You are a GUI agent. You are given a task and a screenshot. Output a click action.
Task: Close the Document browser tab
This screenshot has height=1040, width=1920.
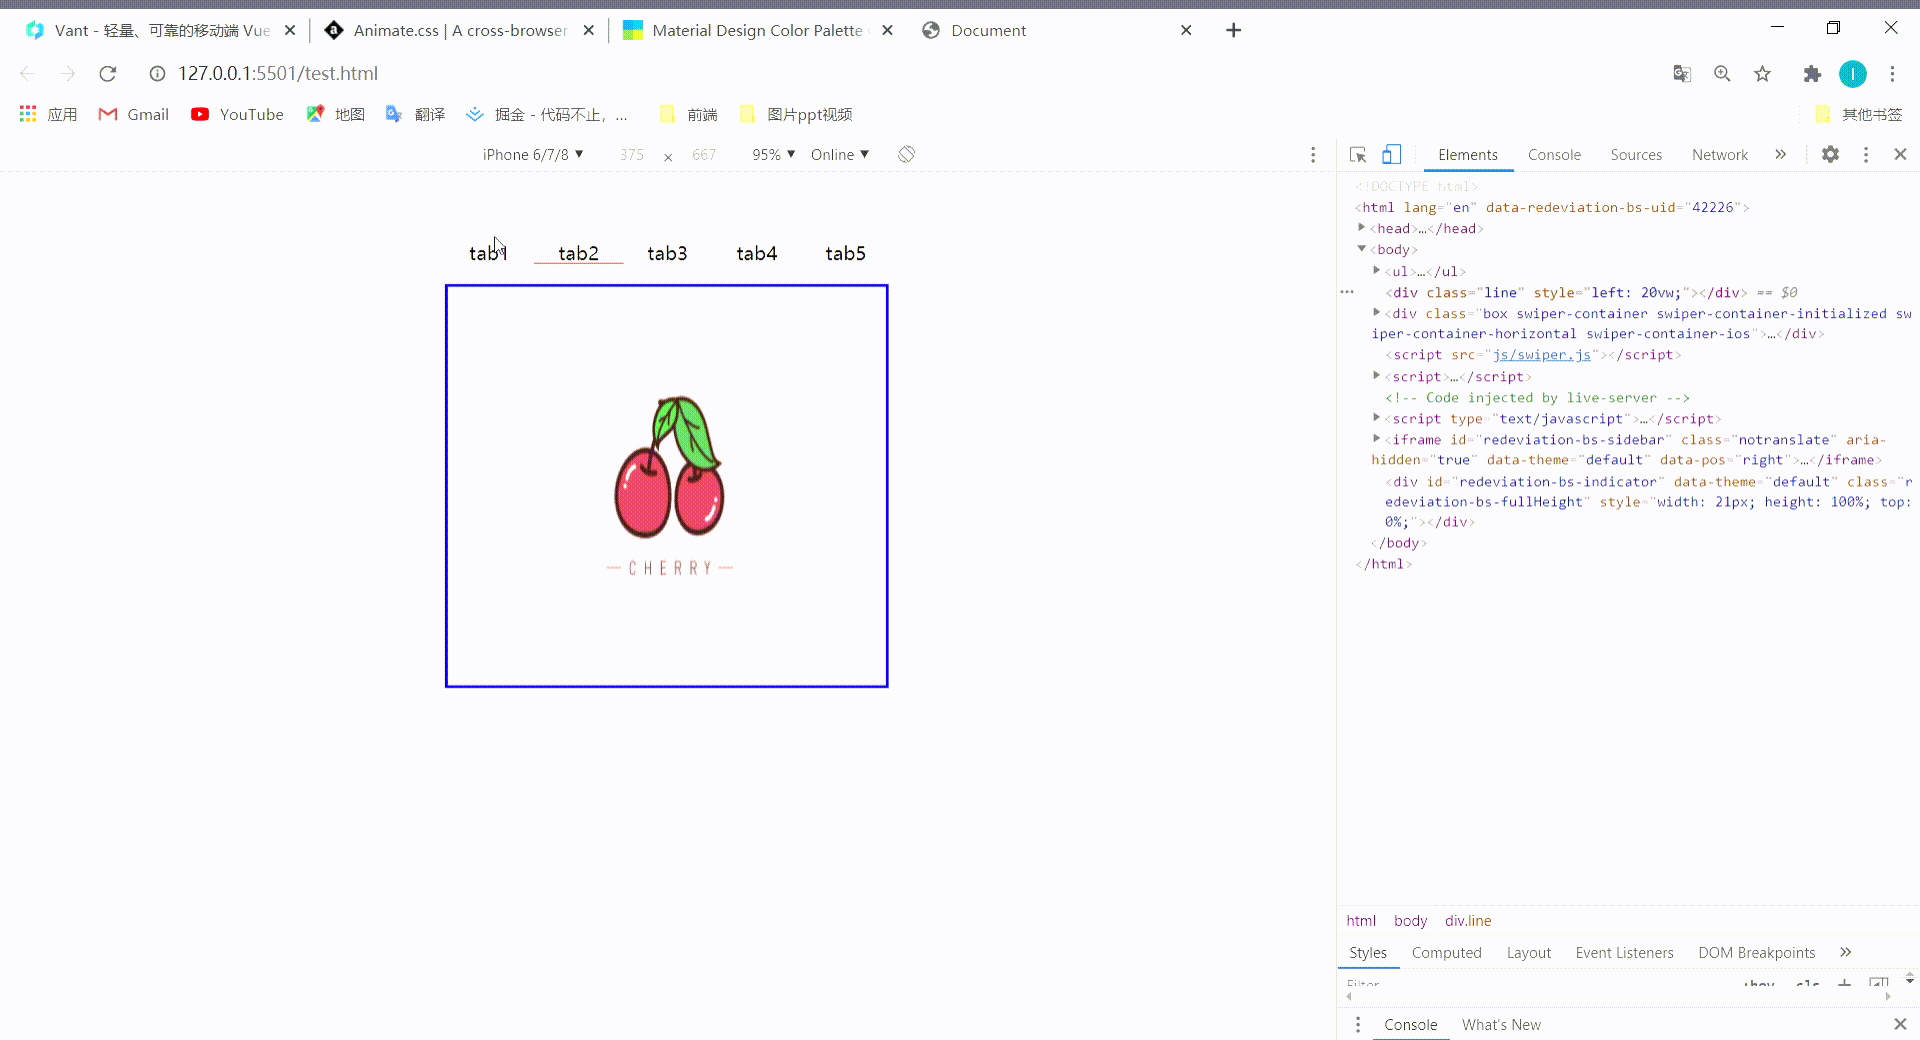point(1186,30)
